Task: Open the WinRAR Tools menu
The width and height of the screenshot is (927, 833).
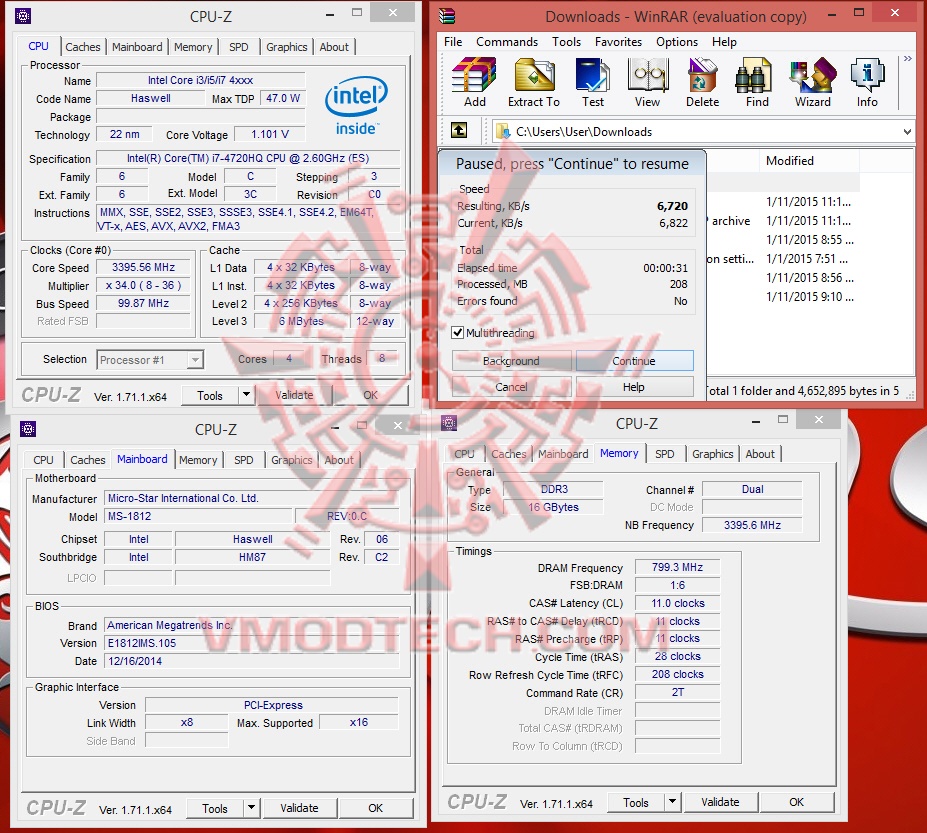Action: coord(566,42)
